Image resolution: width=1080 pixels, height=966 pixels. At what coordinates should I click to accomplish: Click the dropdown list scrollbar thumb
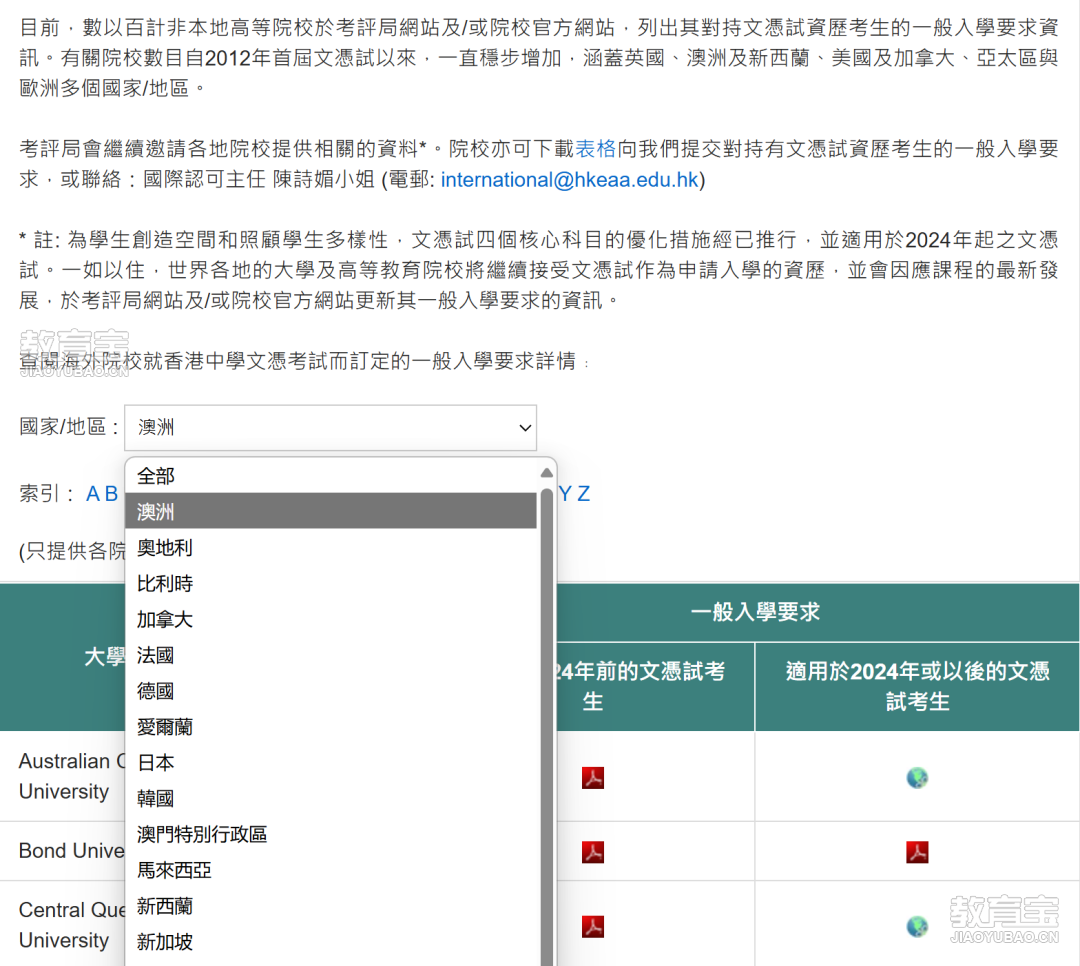click(547, 727)
